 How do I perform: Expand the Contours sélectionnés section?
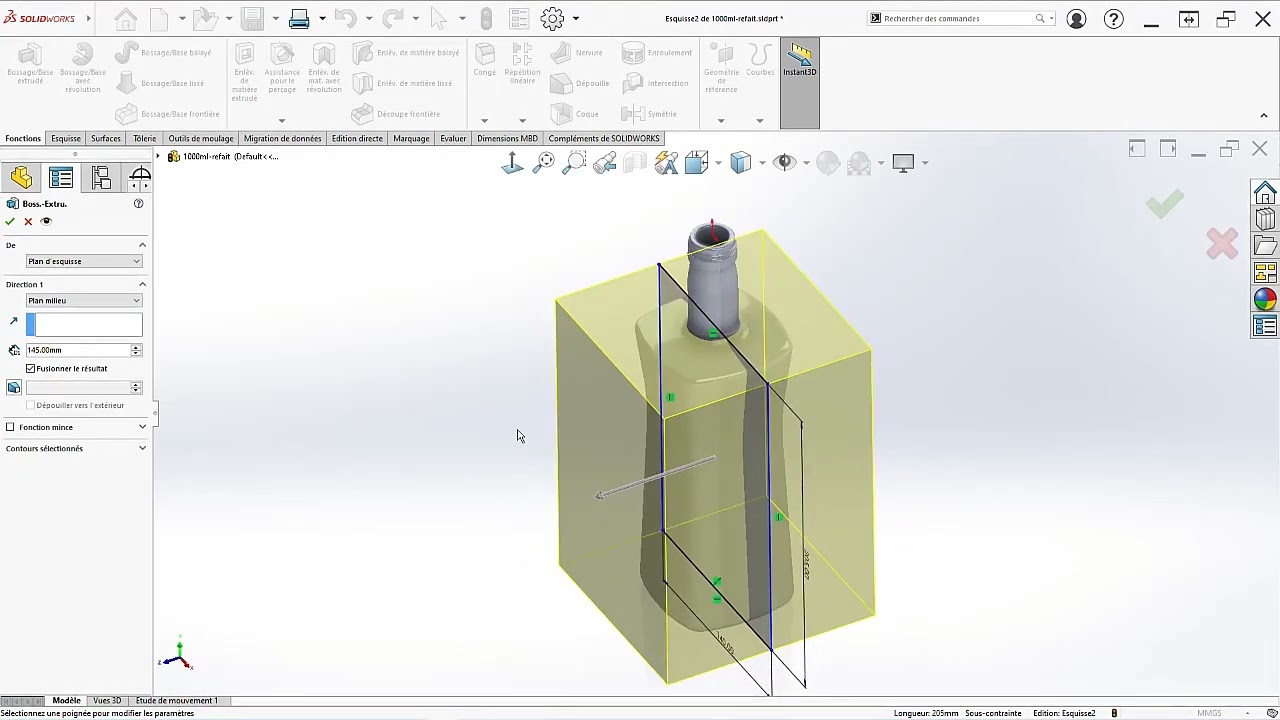click(142, 448)
